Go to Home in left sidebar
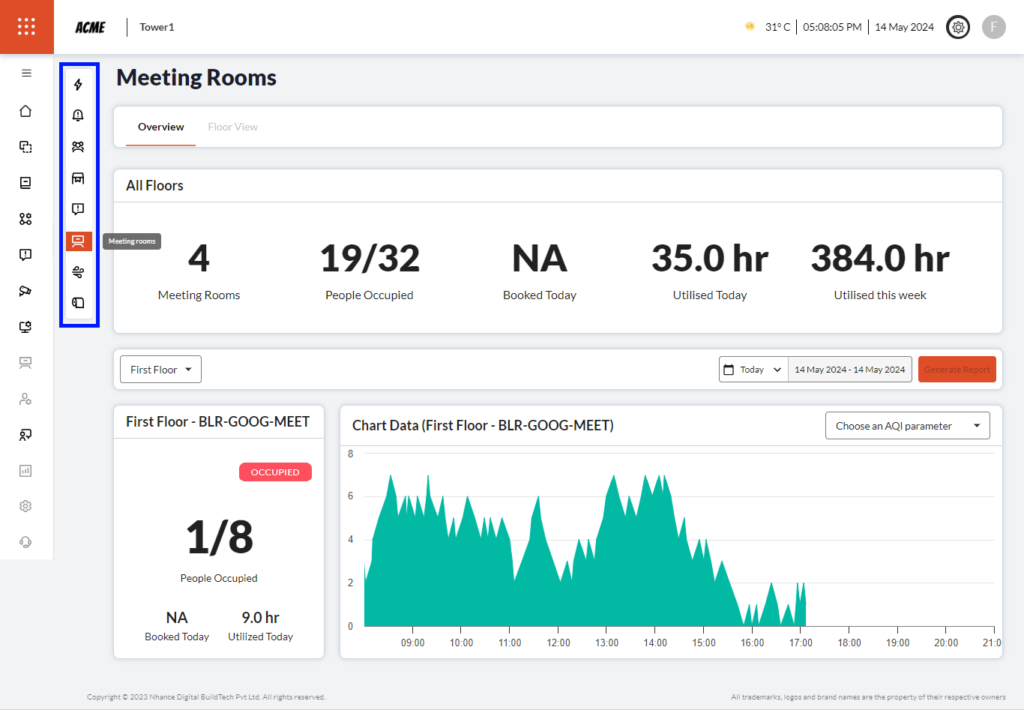Screen dimensions: 1024x710 (x=26, y=111)
